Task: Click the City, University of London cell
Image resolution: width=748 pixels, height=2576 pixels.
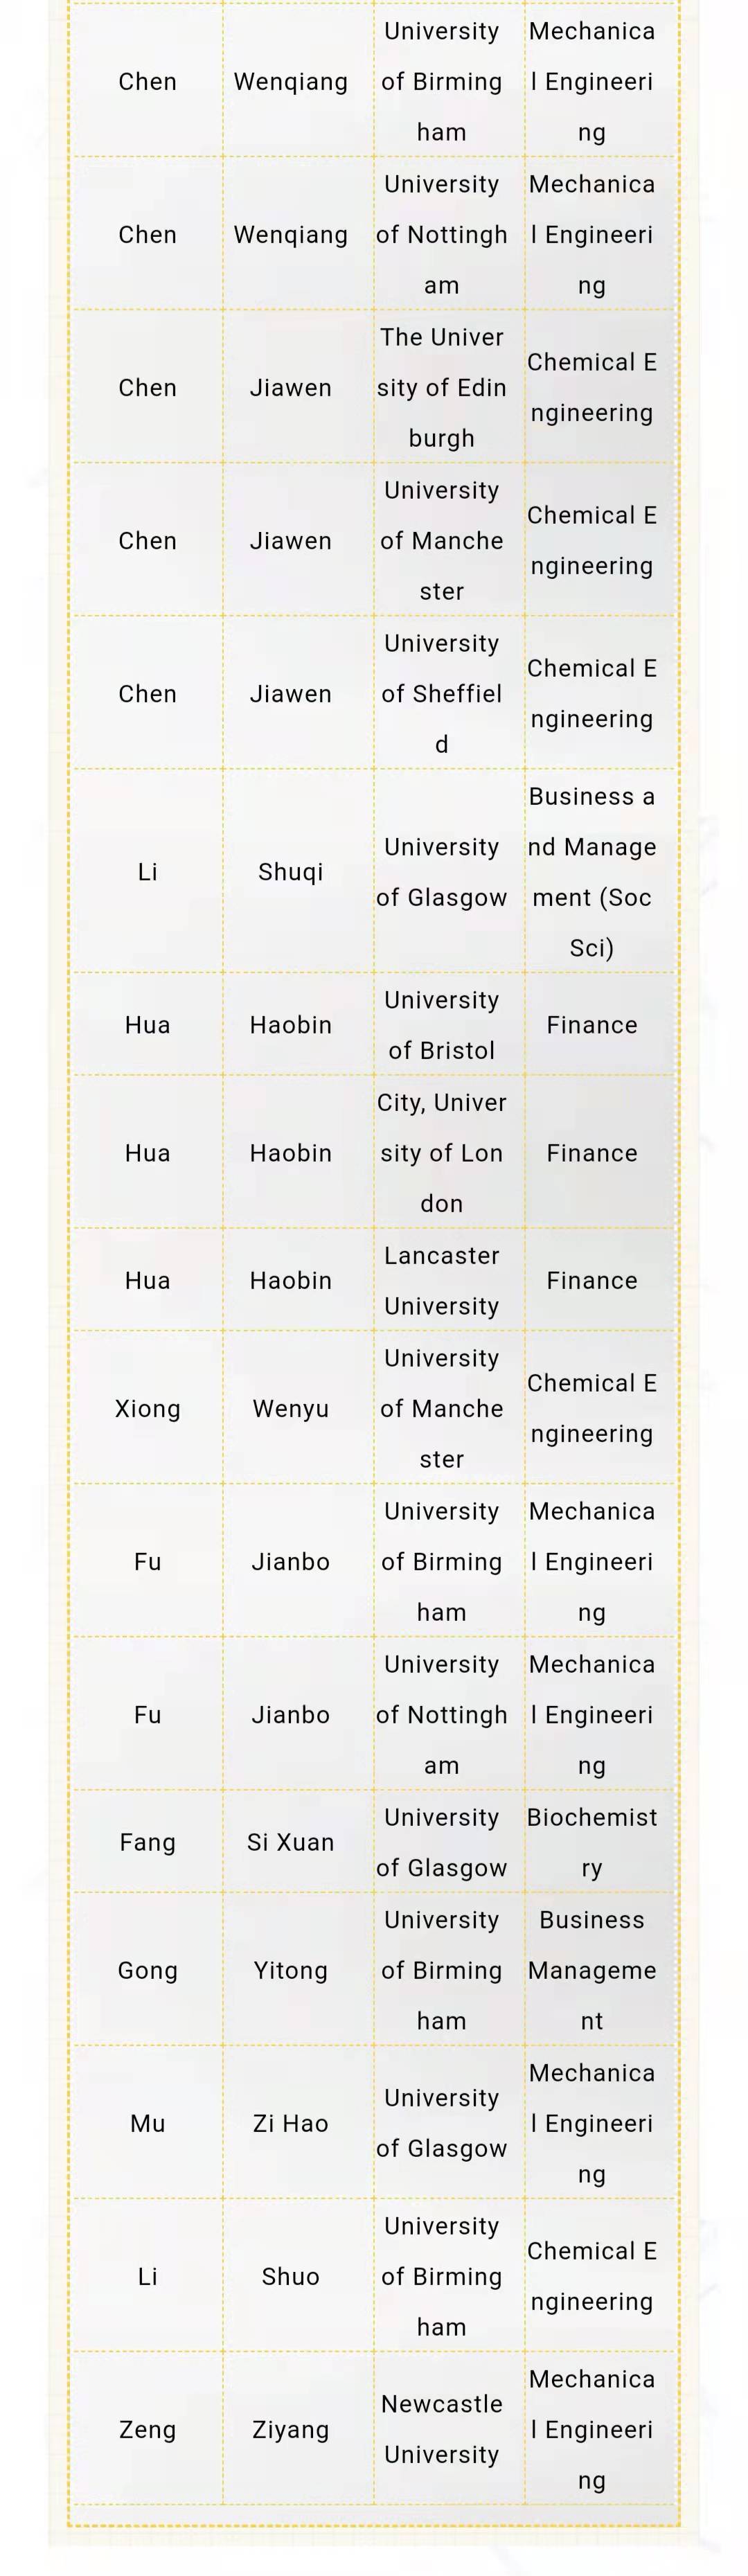Action: (441, 1152)
